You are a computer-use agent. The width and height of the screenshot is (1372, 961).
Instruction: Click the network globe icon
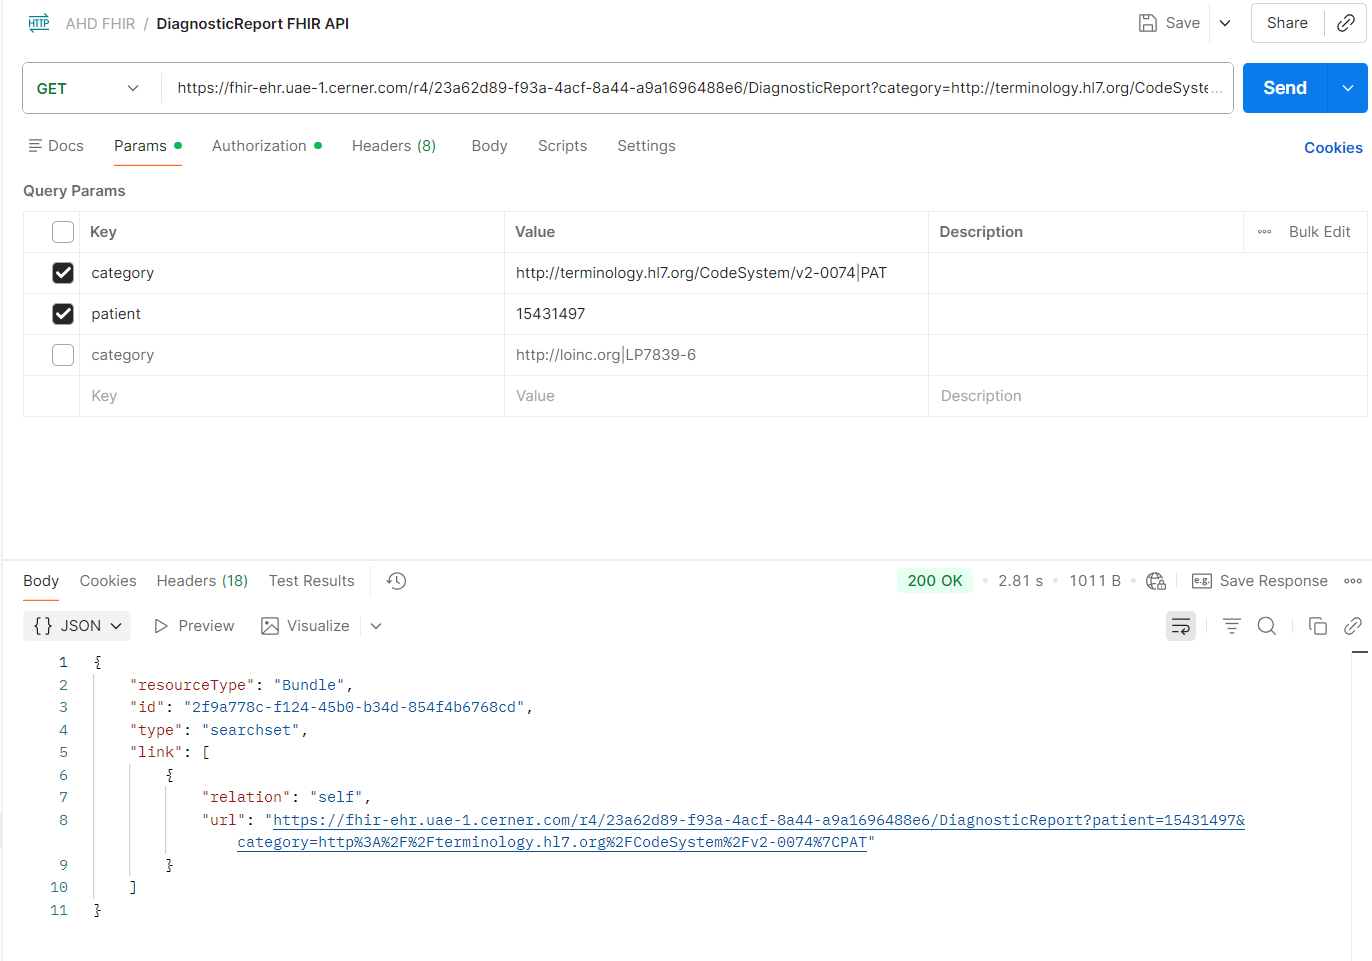point(1156,581)
